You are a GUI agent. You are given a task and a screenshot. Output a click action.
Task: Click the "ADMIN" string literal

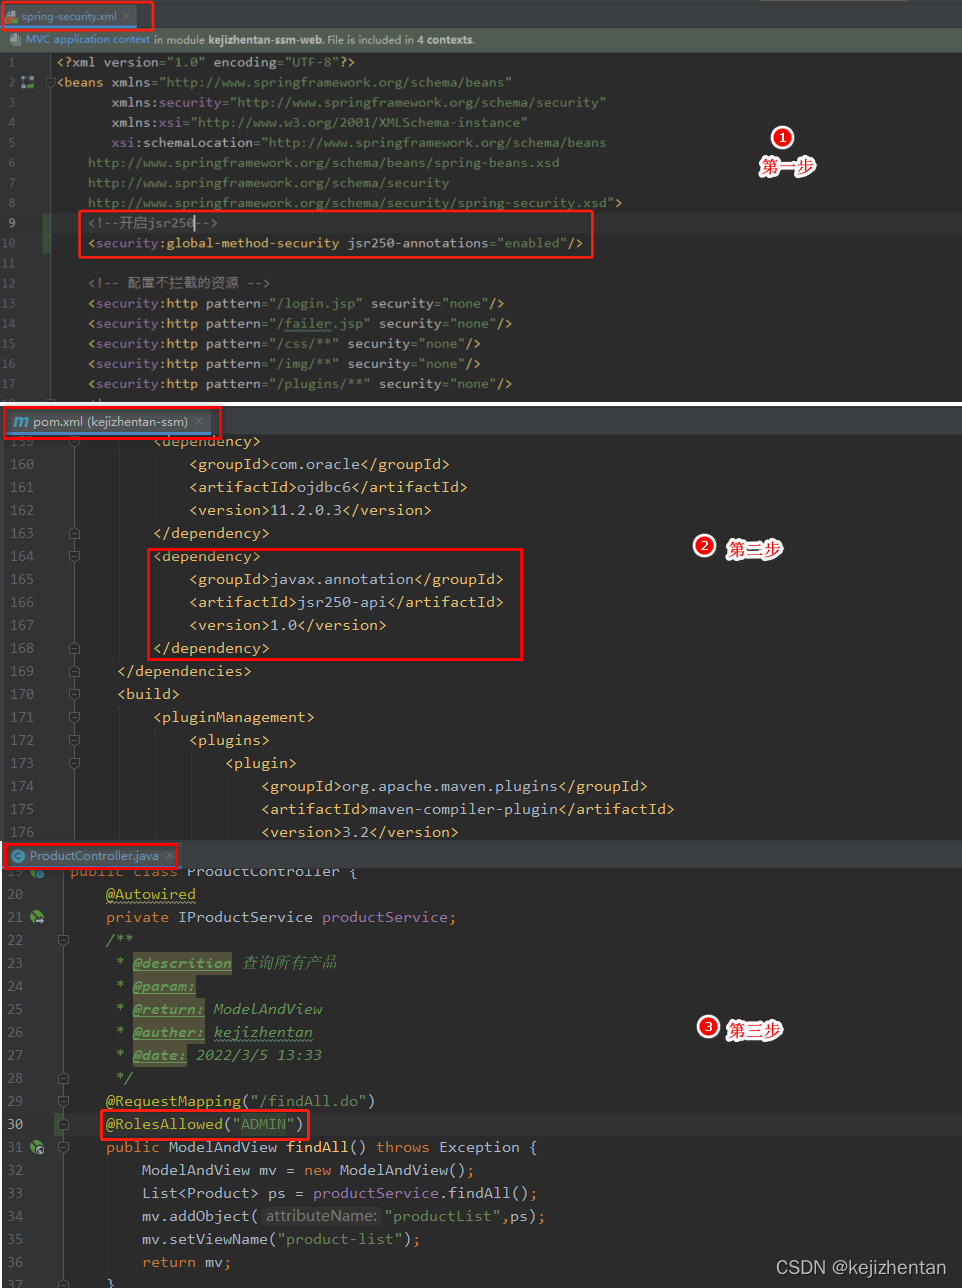point(263,1124)
